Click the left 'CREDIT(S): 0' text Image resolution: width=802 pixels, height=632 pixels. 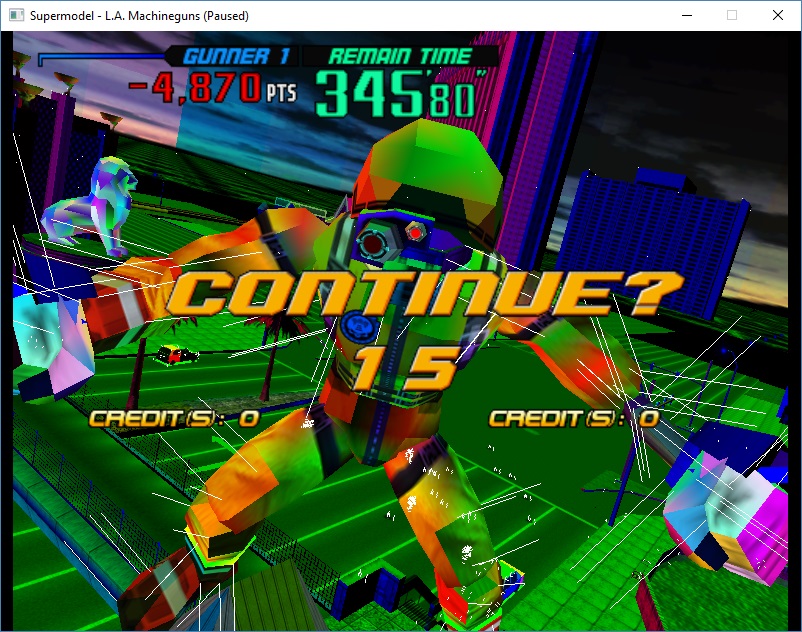pyautogui.click(x=174, y=419)
